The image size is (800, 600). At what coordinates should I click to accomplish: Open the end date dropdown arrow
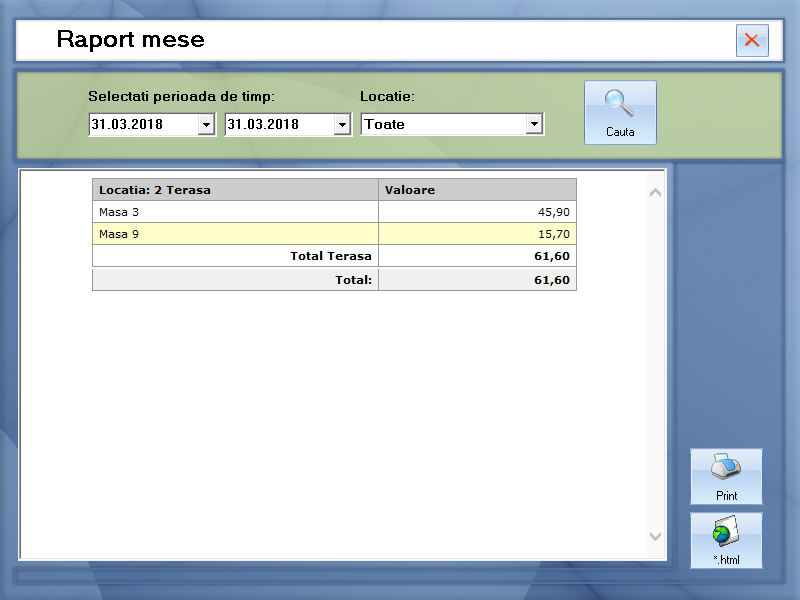pos(342,124)
